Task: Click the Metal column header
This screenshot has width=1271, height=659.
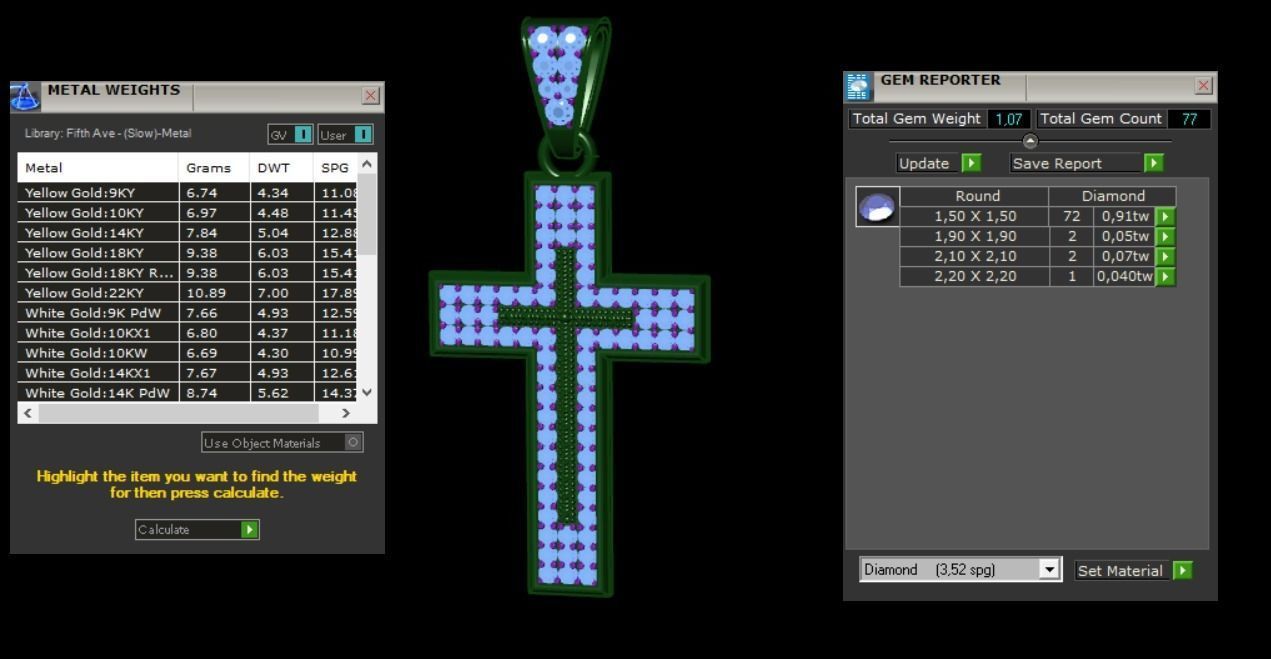Action: pos(98,168)
